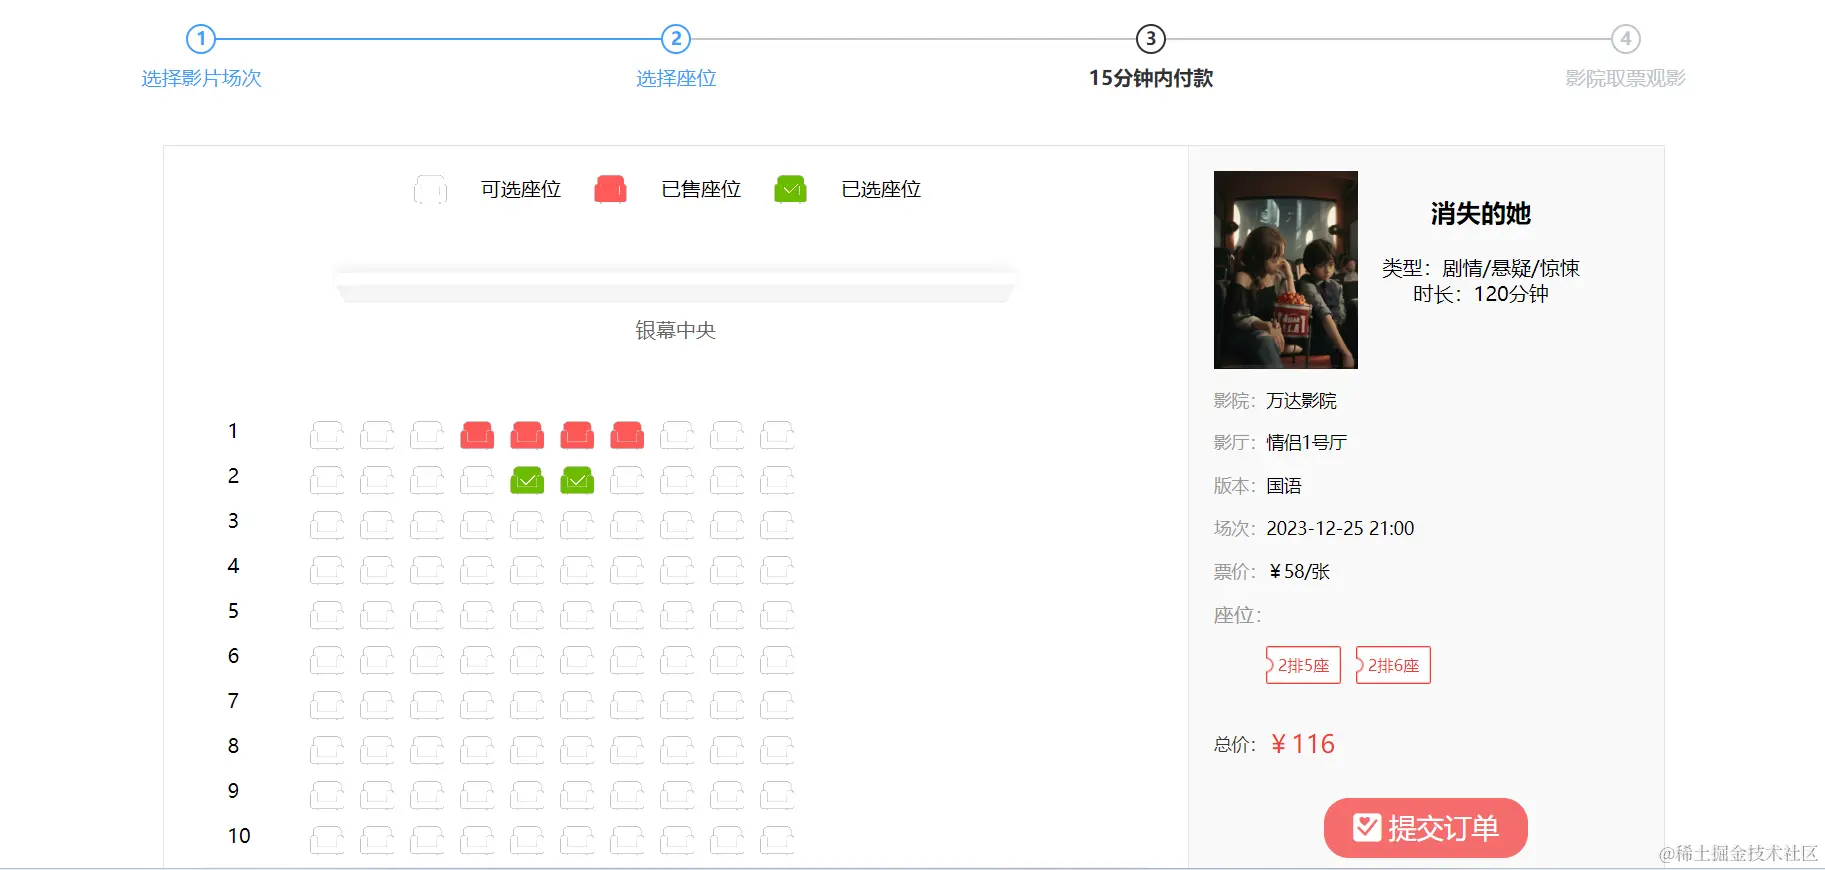The width and height of the screenshot is (1825, 870).
Task: Click the 消失的她 movie poster
Action: [1286, 270]
